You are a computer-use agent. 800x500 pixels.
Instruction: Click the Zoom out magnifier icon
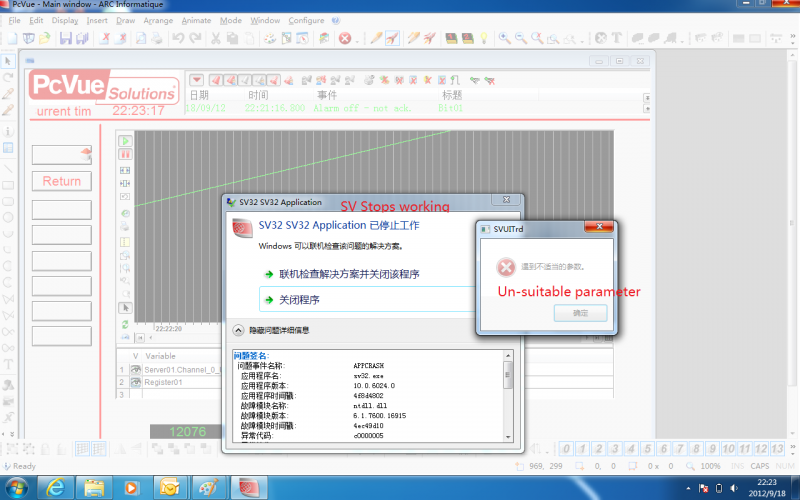click(521, 38)
